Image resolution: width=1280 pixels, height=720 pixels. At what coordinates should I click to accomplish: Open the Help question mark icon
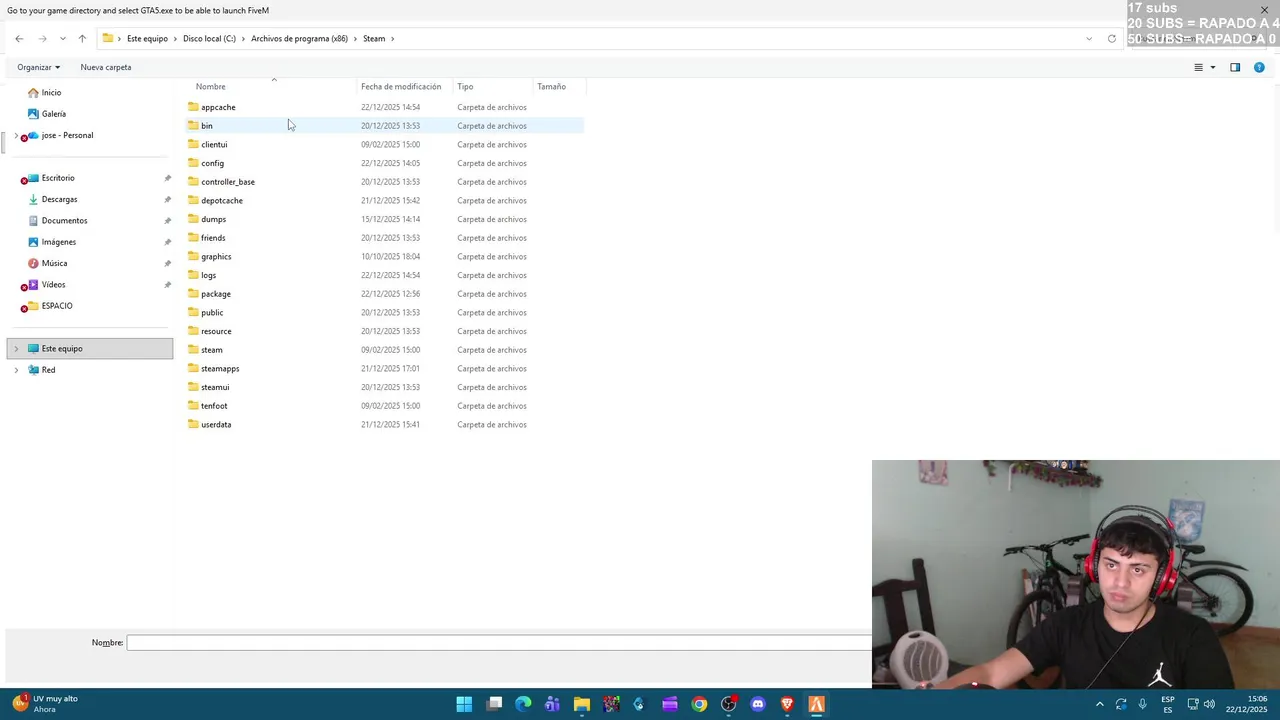1259,68
